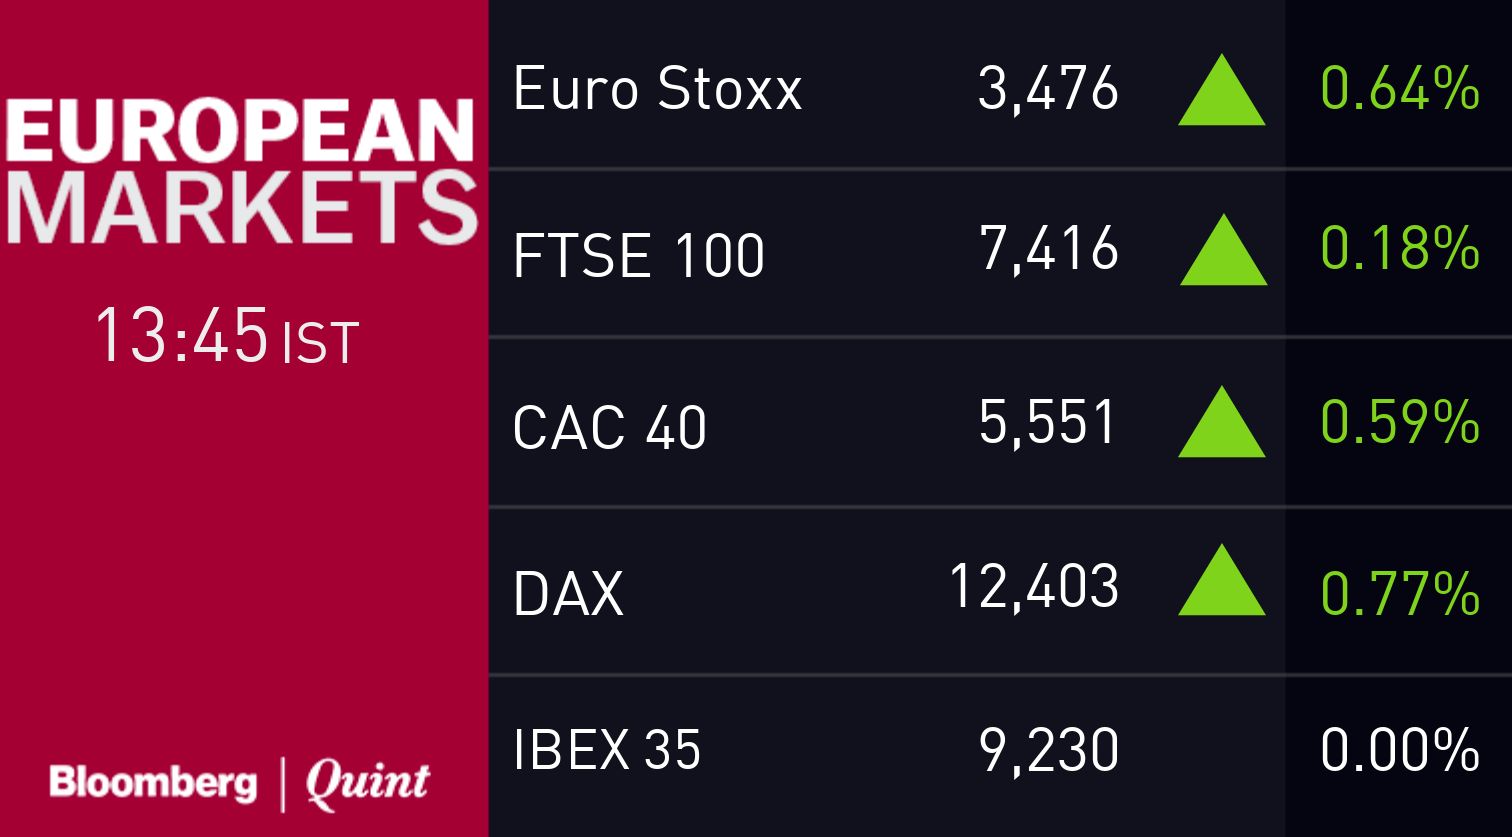The image size is (1512, 837).
Task: Open the FTSE 100 index label
Action: 638,254
